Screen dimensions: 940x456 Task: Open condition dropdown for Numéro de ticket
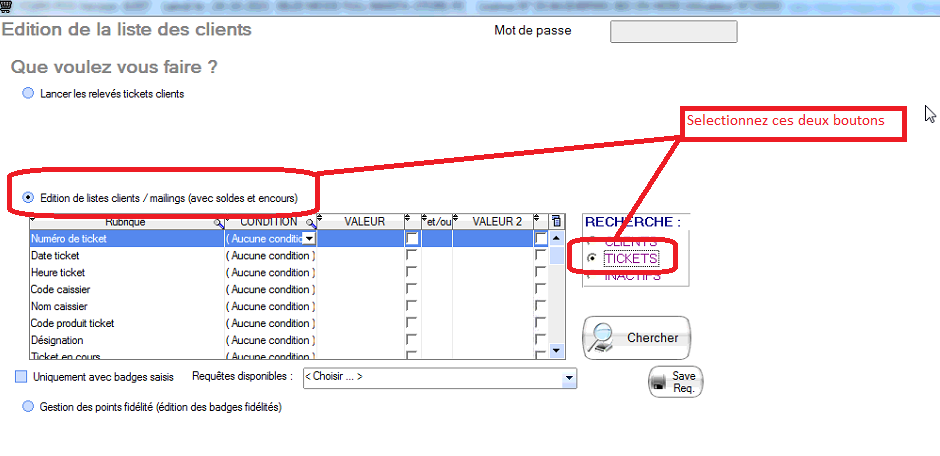click(x=309, y=239)
